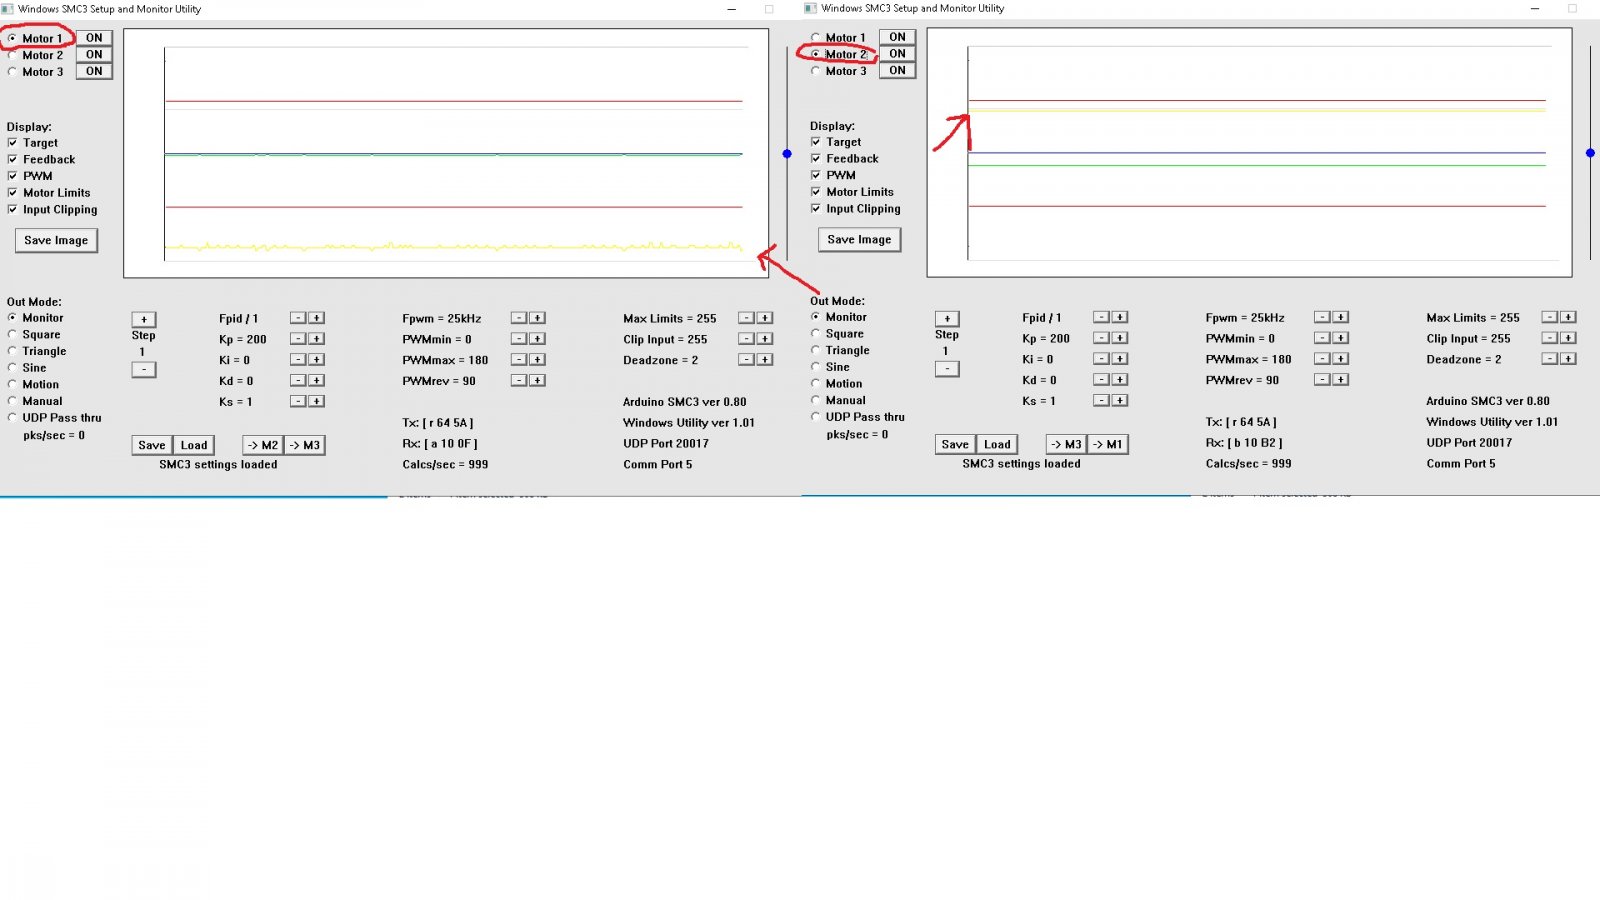This screenshot has height=900, width=1600.
Task: Select Motor 1 radio in right window
Action: 816,38
